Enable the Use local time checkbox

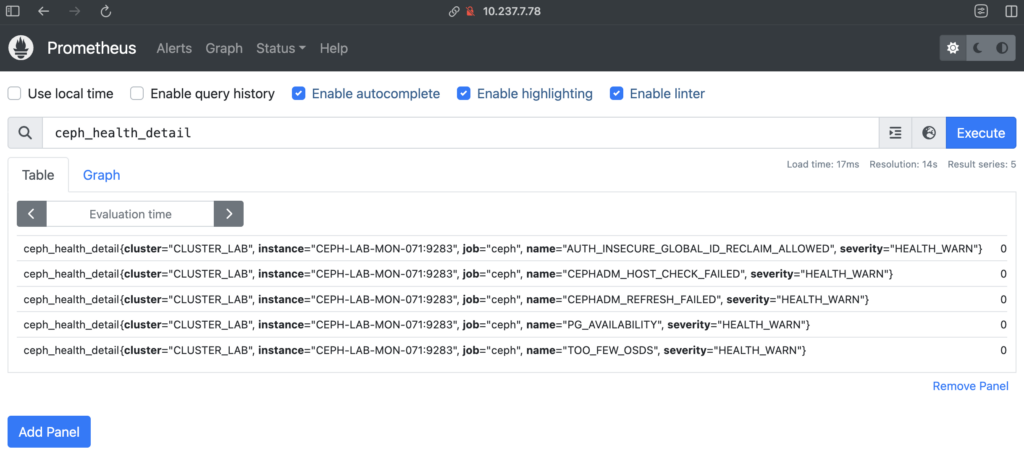tap(14, 93)
